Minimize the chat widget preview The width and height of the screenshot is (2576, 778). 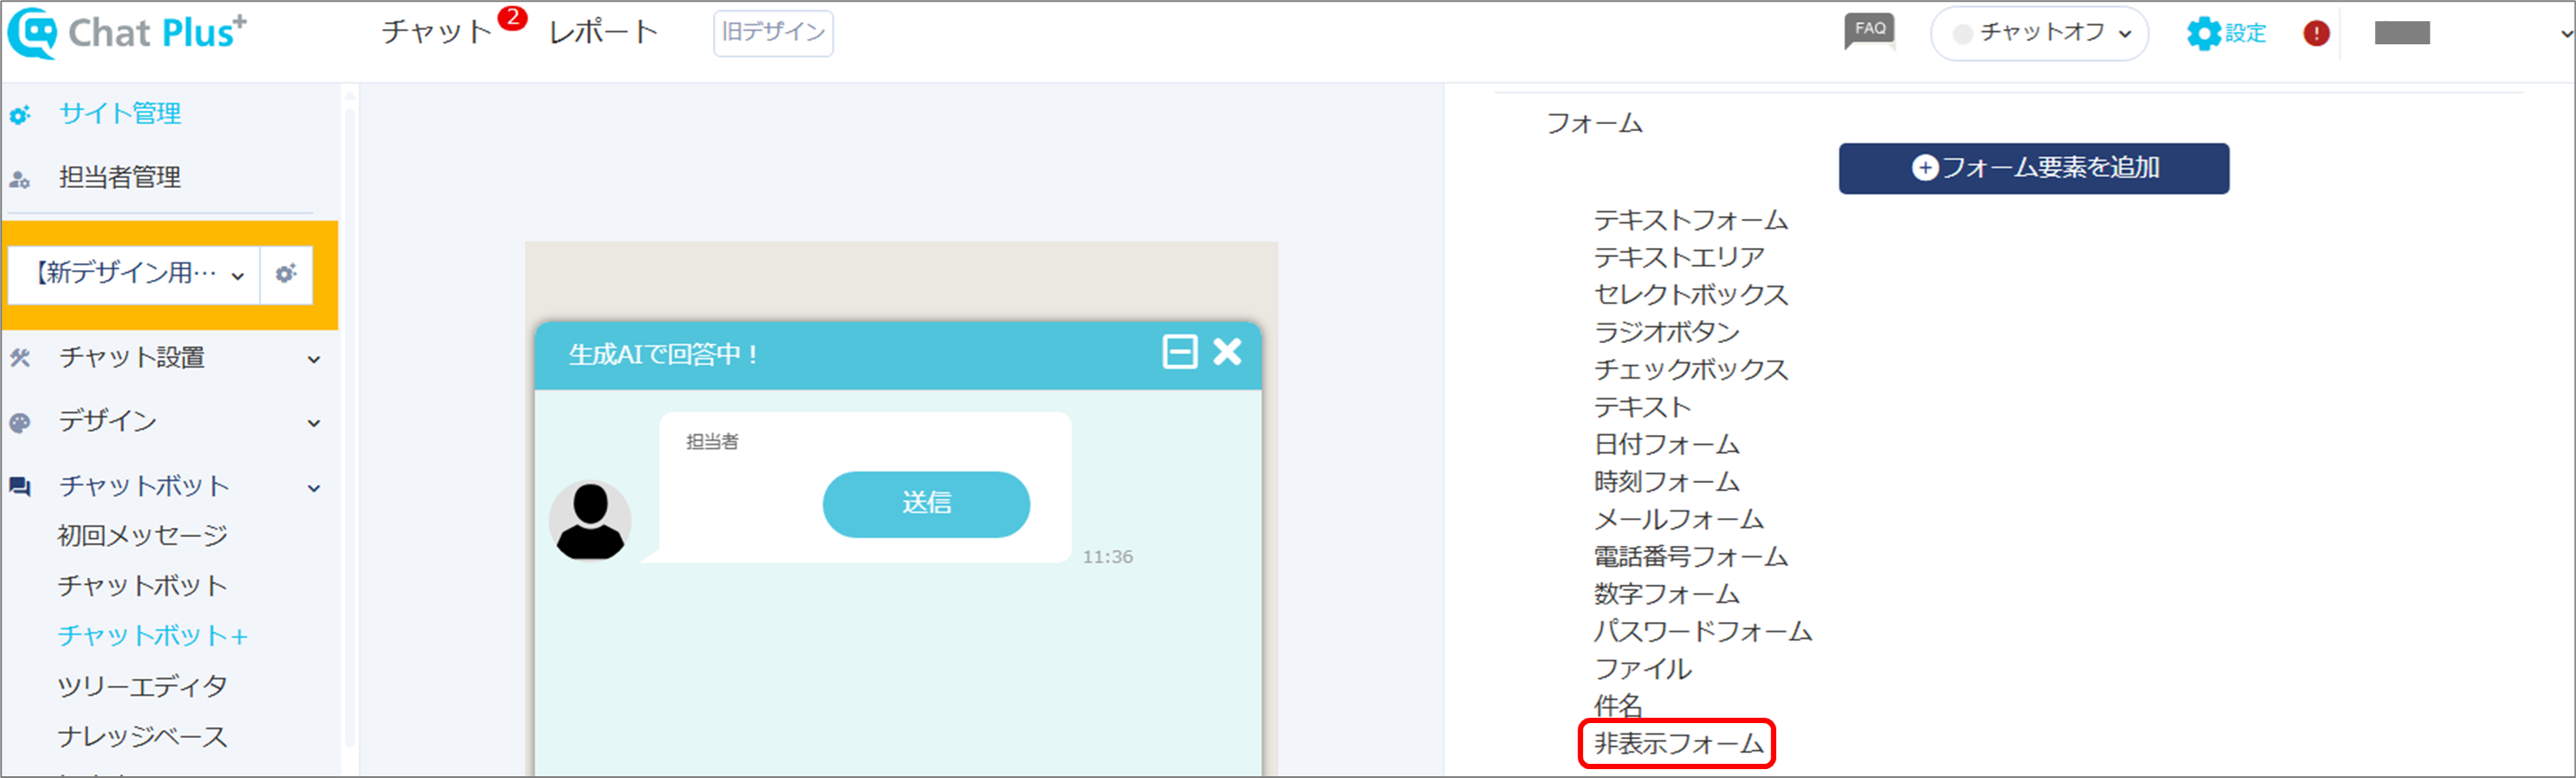tap(1180, 352)
